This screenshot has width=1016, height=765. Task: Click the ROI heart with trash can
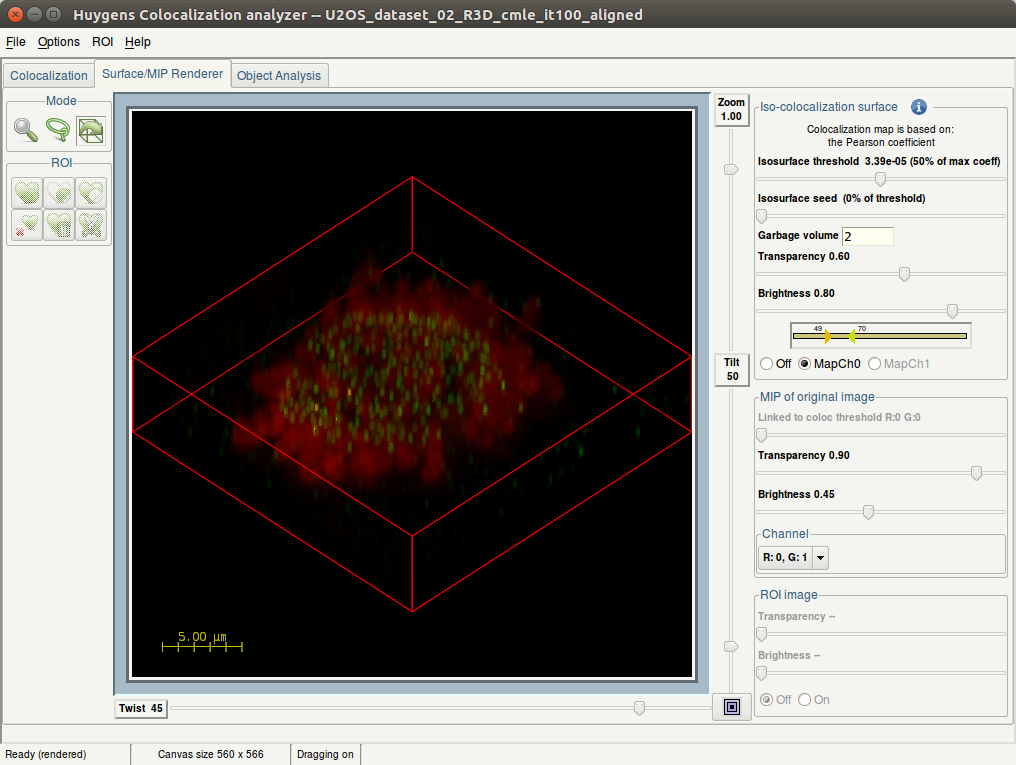pyautogui.click(x=59, y=224)
